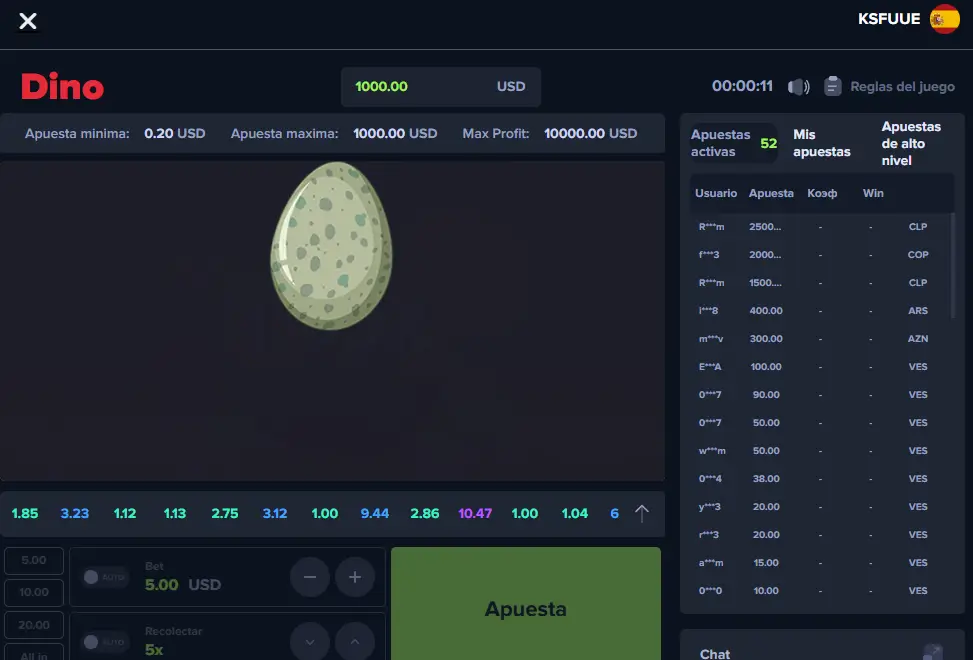Lower the Recolectar multiplier with the down chevron
This screenshot has height=660, width=973.
coord(310,641)
